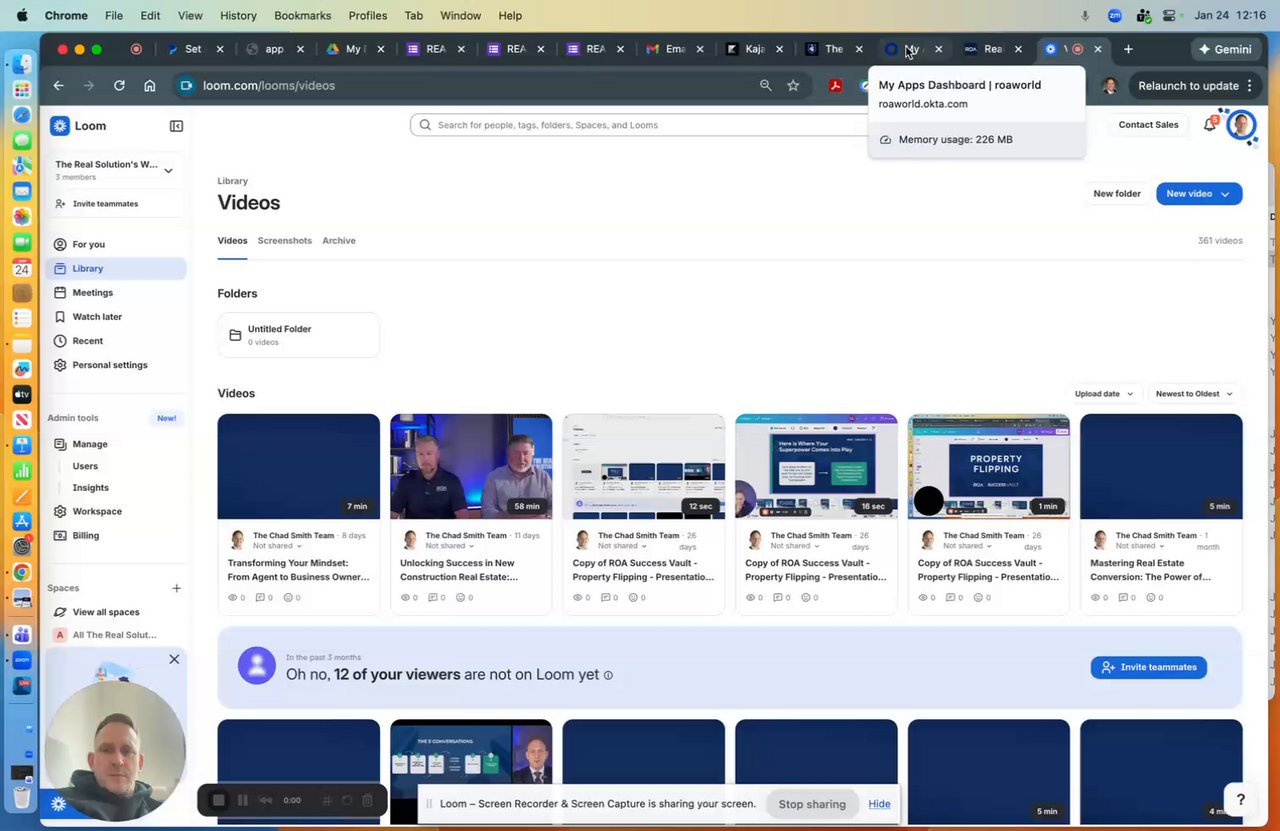The height and width of the screenshot is (831, 1280).
Task: Open the help question mark button
Action: (x=1240, y=799)
